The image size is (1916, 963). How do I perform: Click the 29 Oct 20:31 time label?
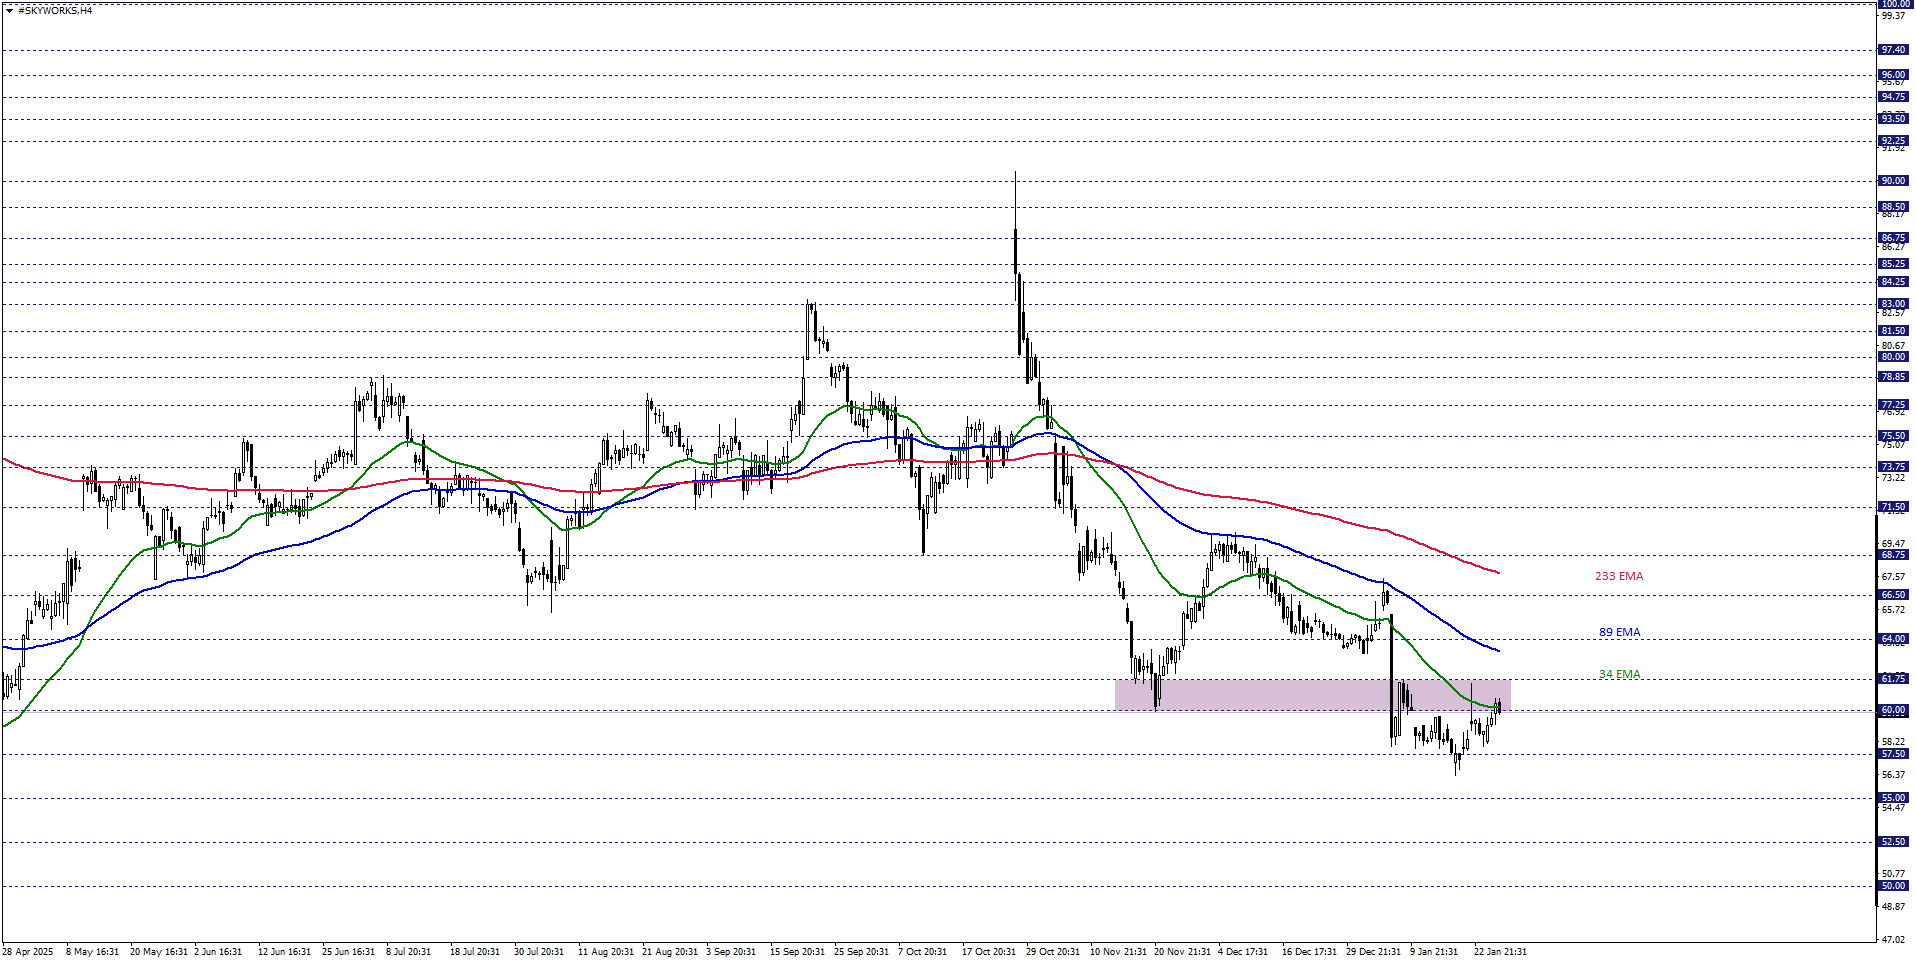(1053, 952)
